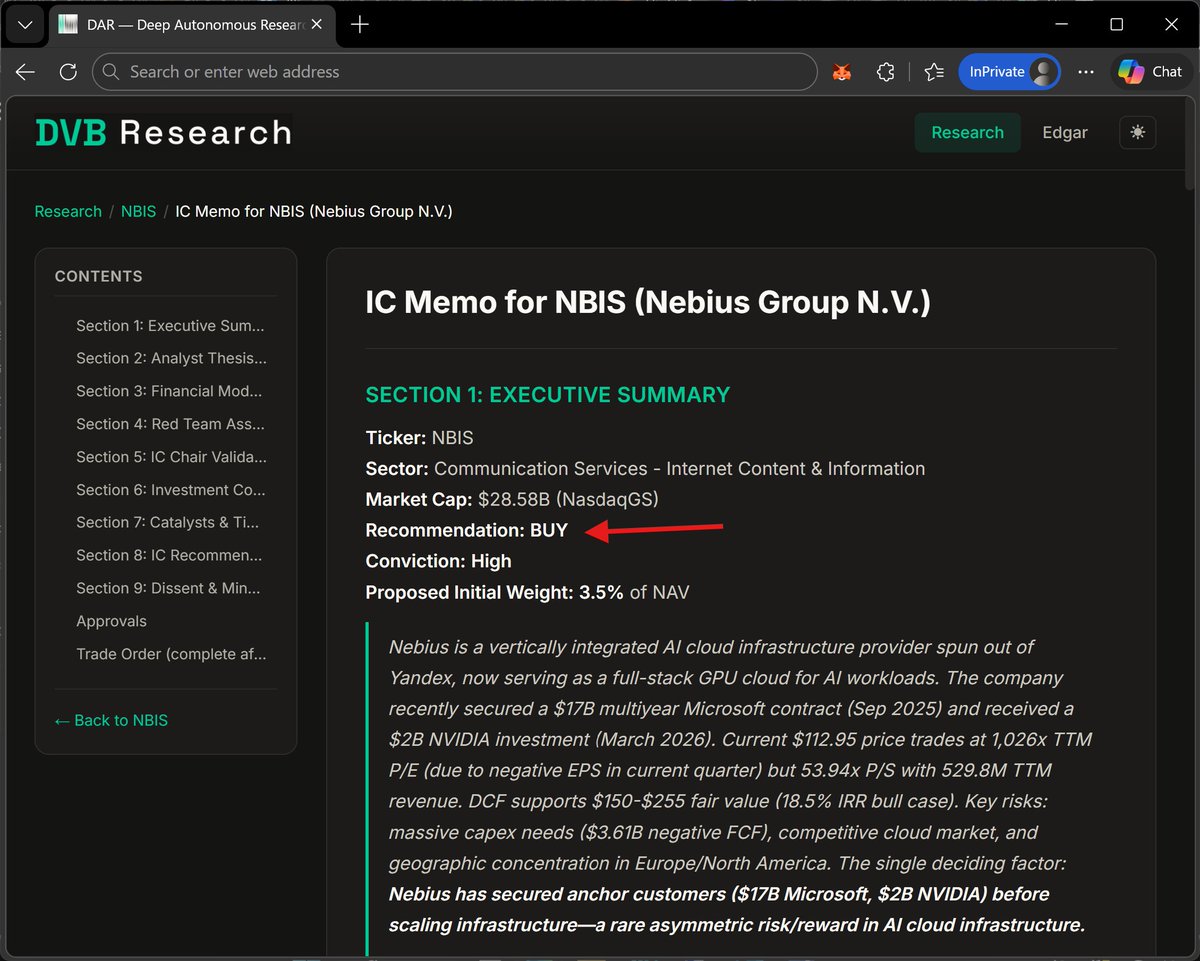
Task: Select the Research nav tab
Action: coord(967,133)
